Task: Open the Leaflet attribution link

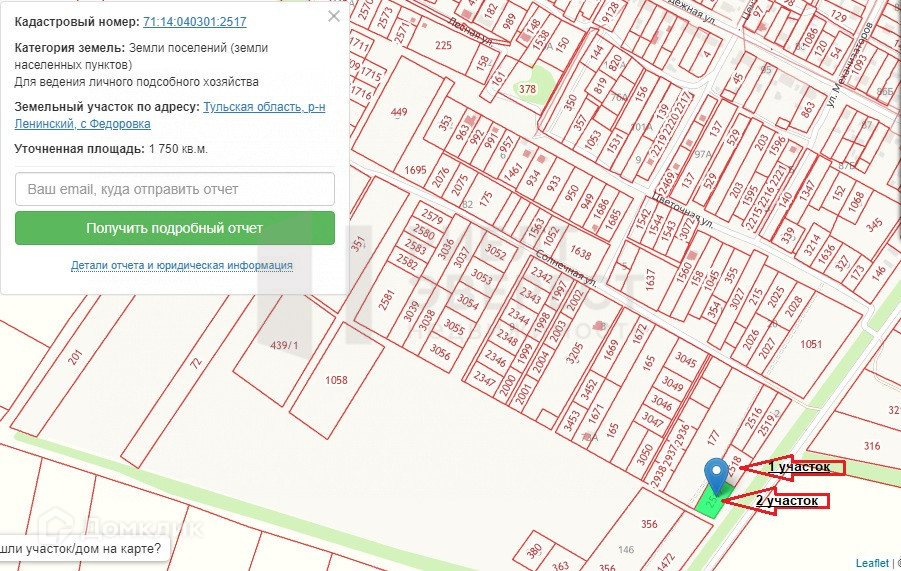Action: (x=872, y=563)
